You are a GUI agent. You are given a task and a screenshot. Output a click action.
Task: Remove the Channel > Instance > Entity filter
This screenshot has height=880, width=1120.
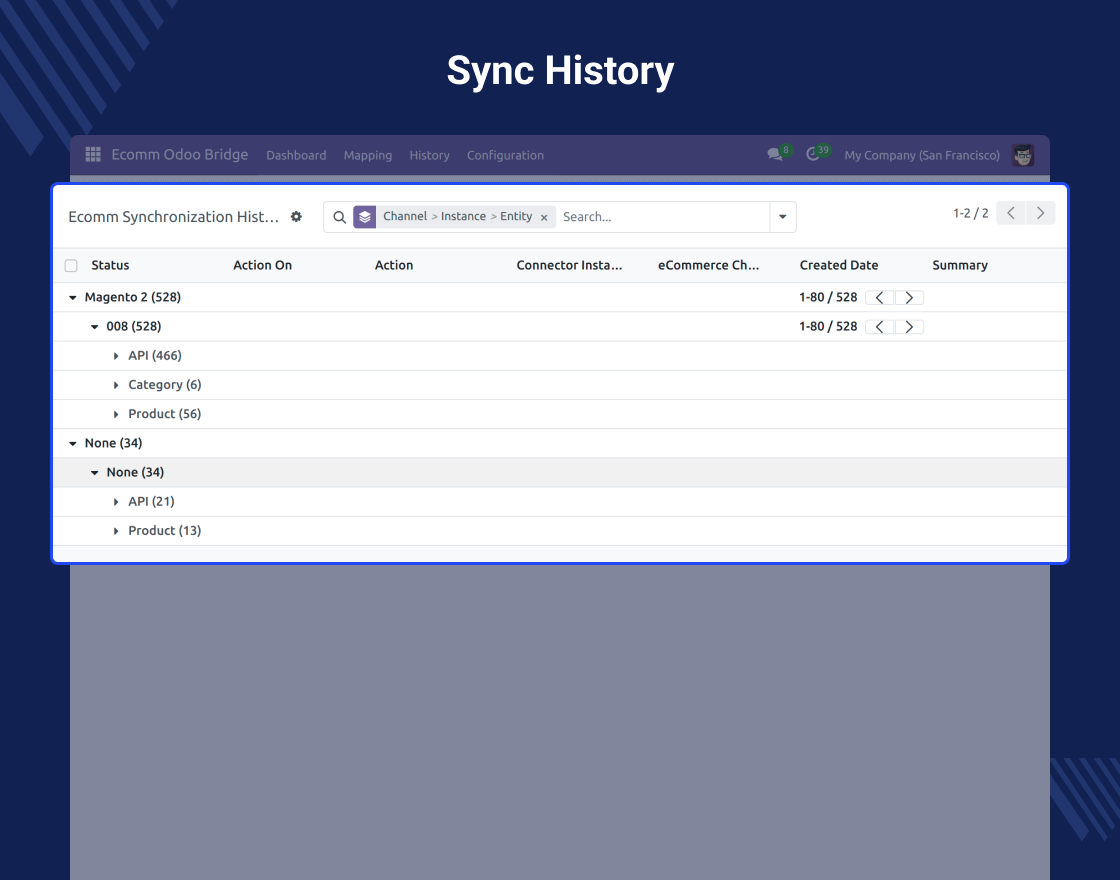coord(544,217)
